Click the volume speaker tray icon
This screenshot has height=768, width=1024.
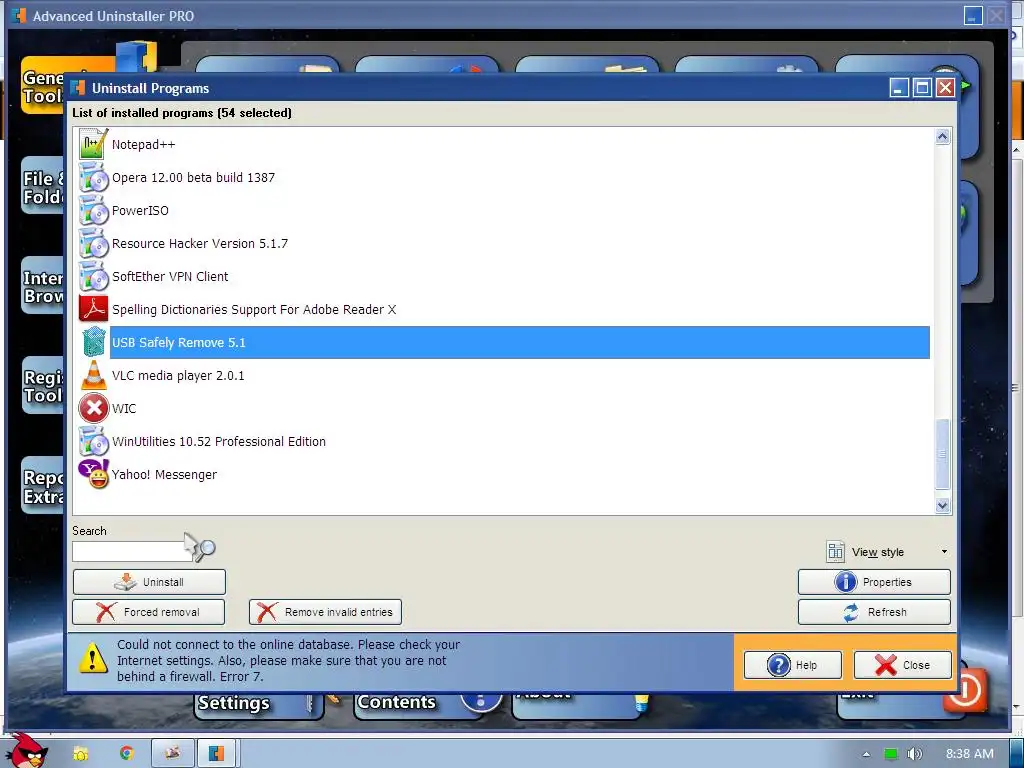pyautogui.click(x=914, y=754)
